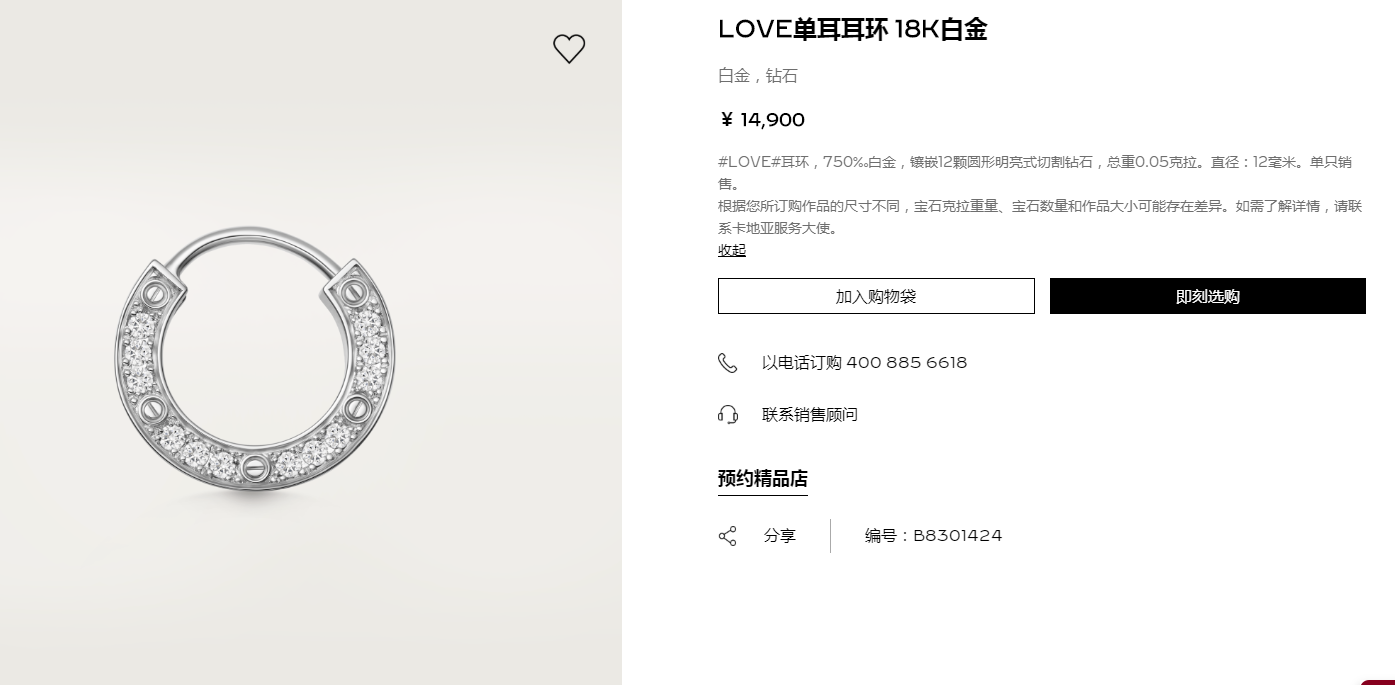Click the 分享 label
This screenshot has height=685, width=1395.
click(780, 536)
